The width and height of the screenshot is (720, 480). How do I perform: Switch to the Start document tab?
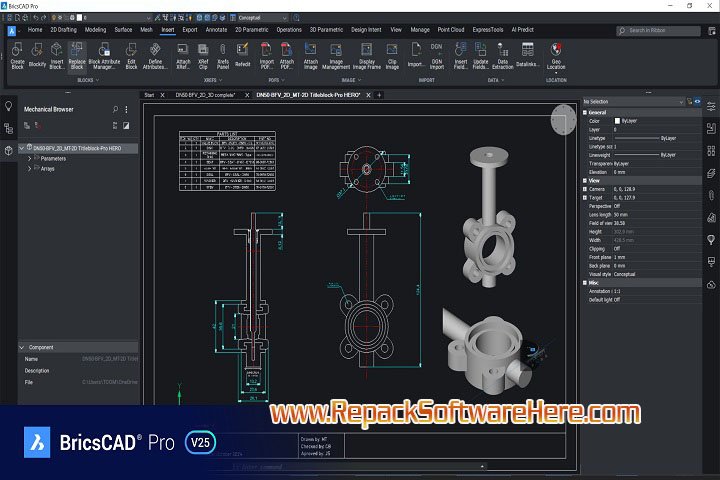click(x=149, y=95)
